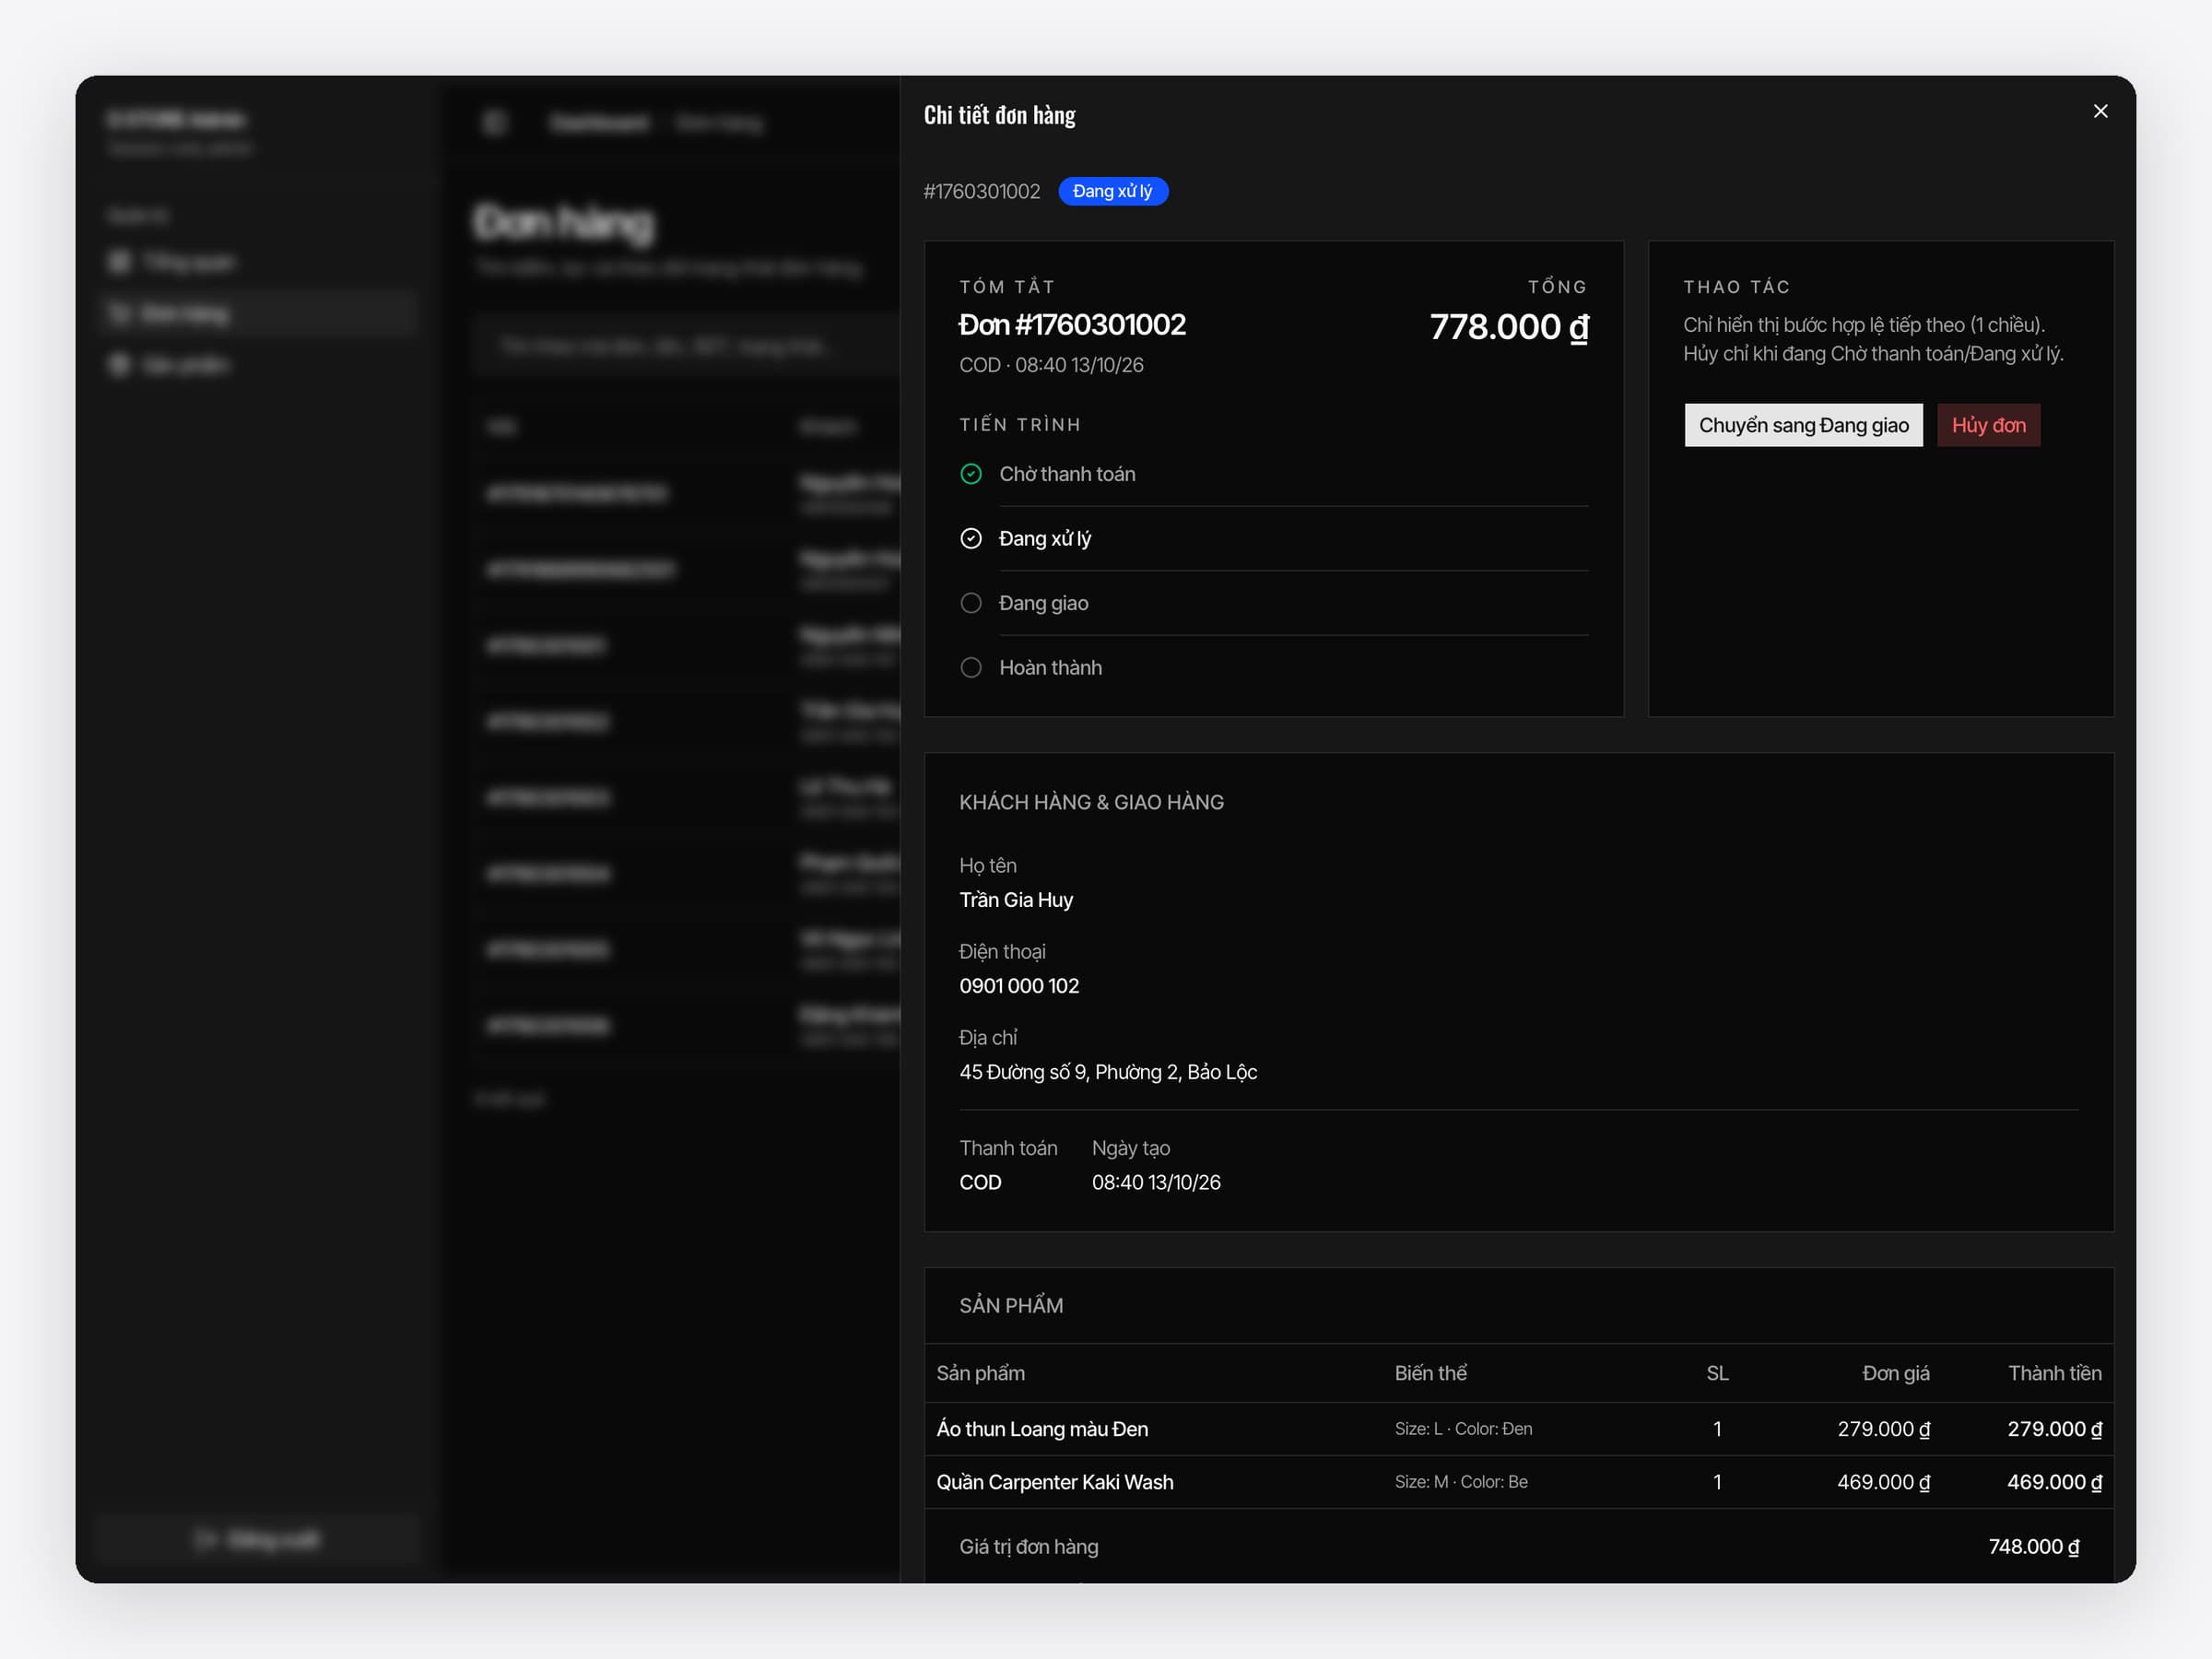Click the 'SL' column header

coord(1717,1373)
